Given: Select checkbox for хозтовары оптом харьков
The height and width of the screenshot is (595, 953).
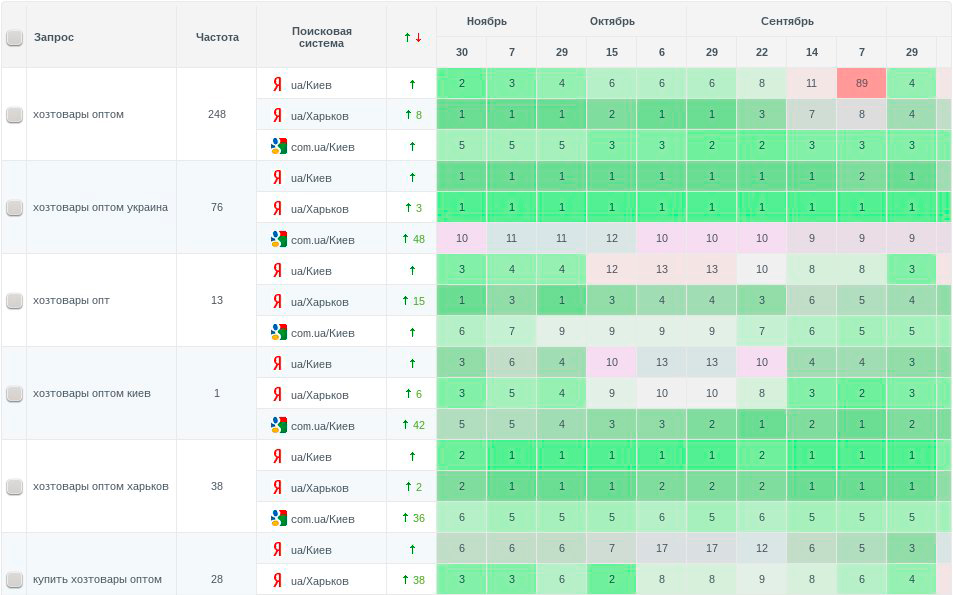Looking at the screenshot, I should click(x=14, y=487).
